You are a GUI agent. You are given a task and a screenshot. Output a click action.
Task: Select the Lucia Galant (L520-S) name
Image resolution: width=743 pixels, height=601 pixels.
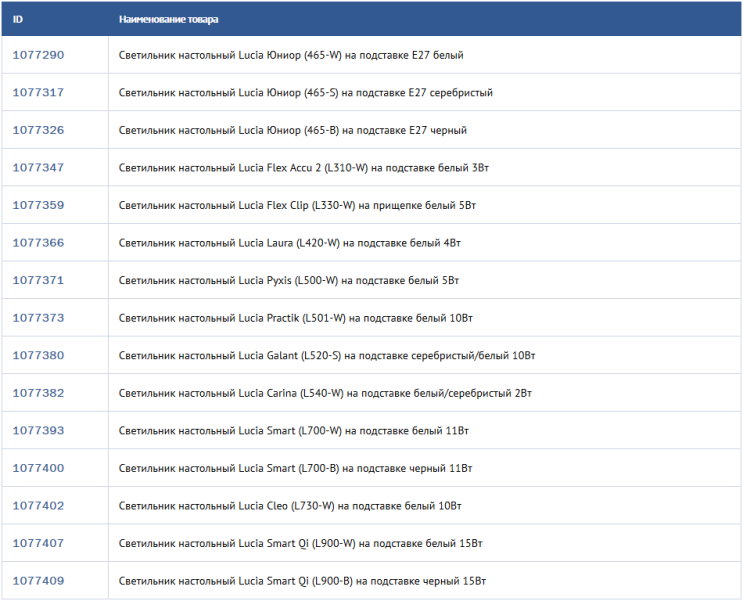click(x=327, y=356)
